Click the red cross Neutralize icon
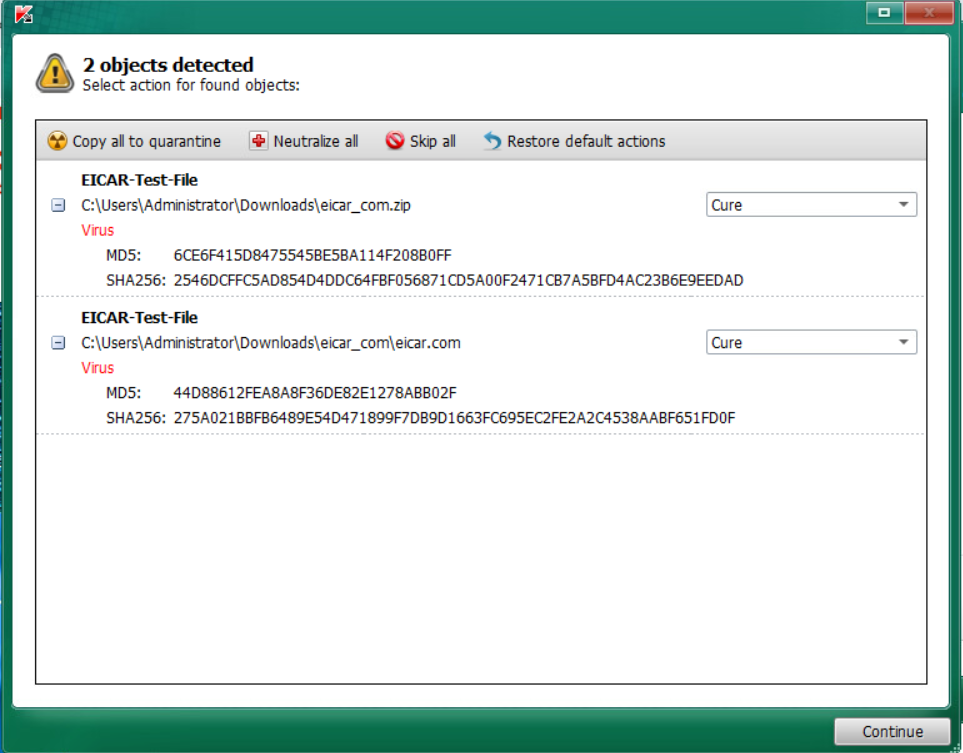963x753 pixels. pos(259,141)
